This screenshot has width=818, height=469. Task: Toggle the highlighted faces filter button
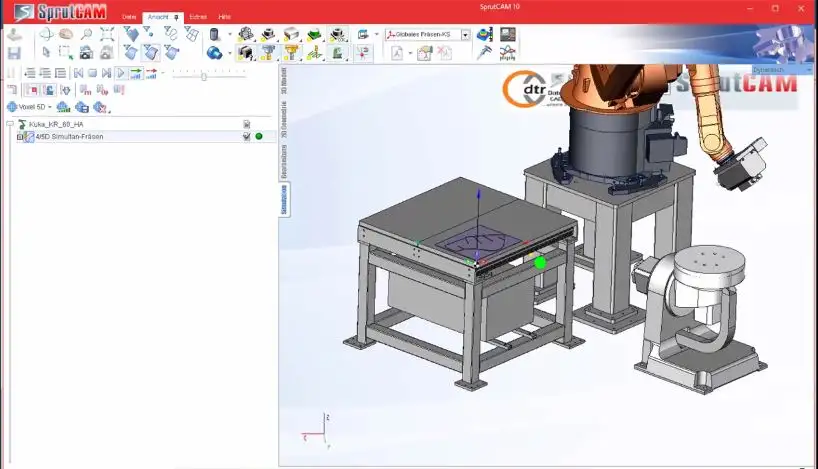(150, 53)
